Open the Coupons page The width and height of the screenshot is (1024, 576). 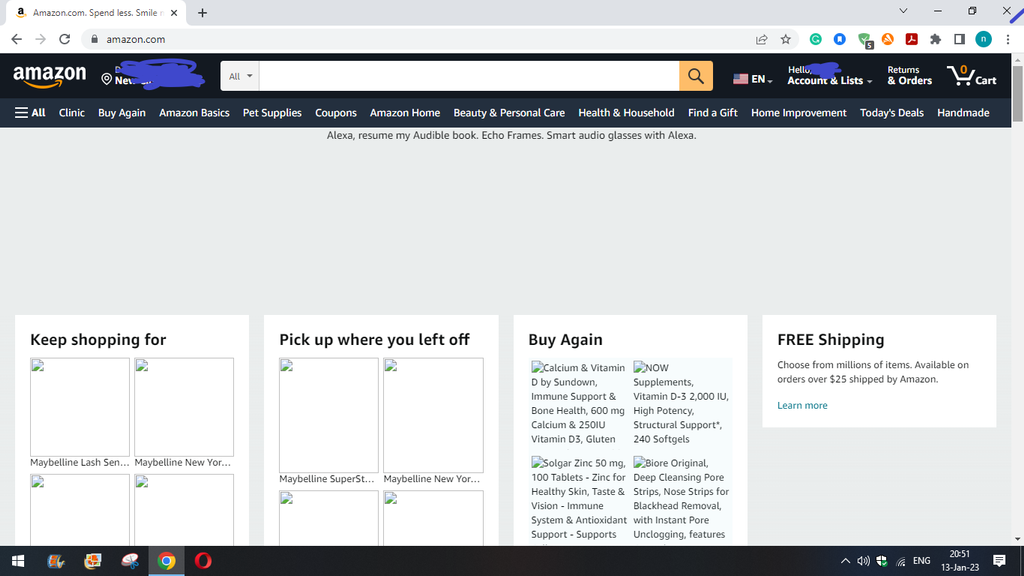[x=336, y=112]
